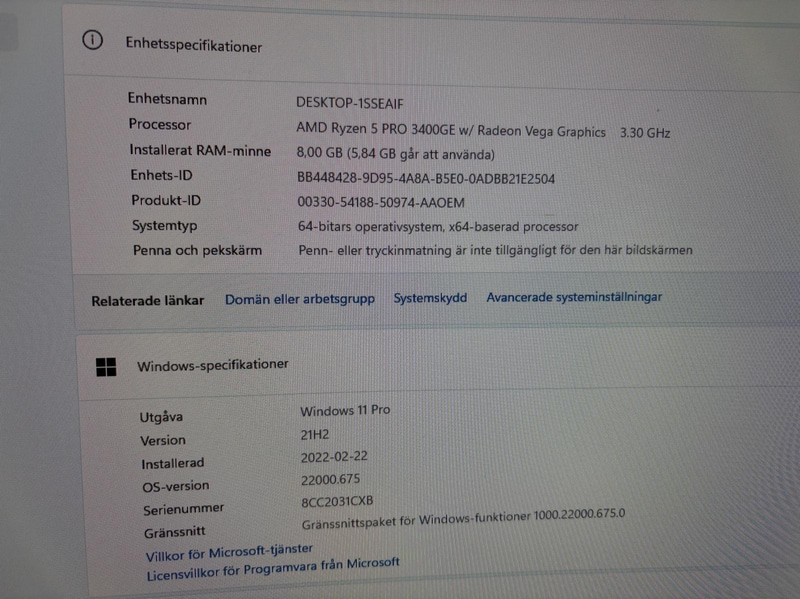Click the Windows logo beside Windows-specifikationer
Screen dimensions: 800x599
[106, 366]
